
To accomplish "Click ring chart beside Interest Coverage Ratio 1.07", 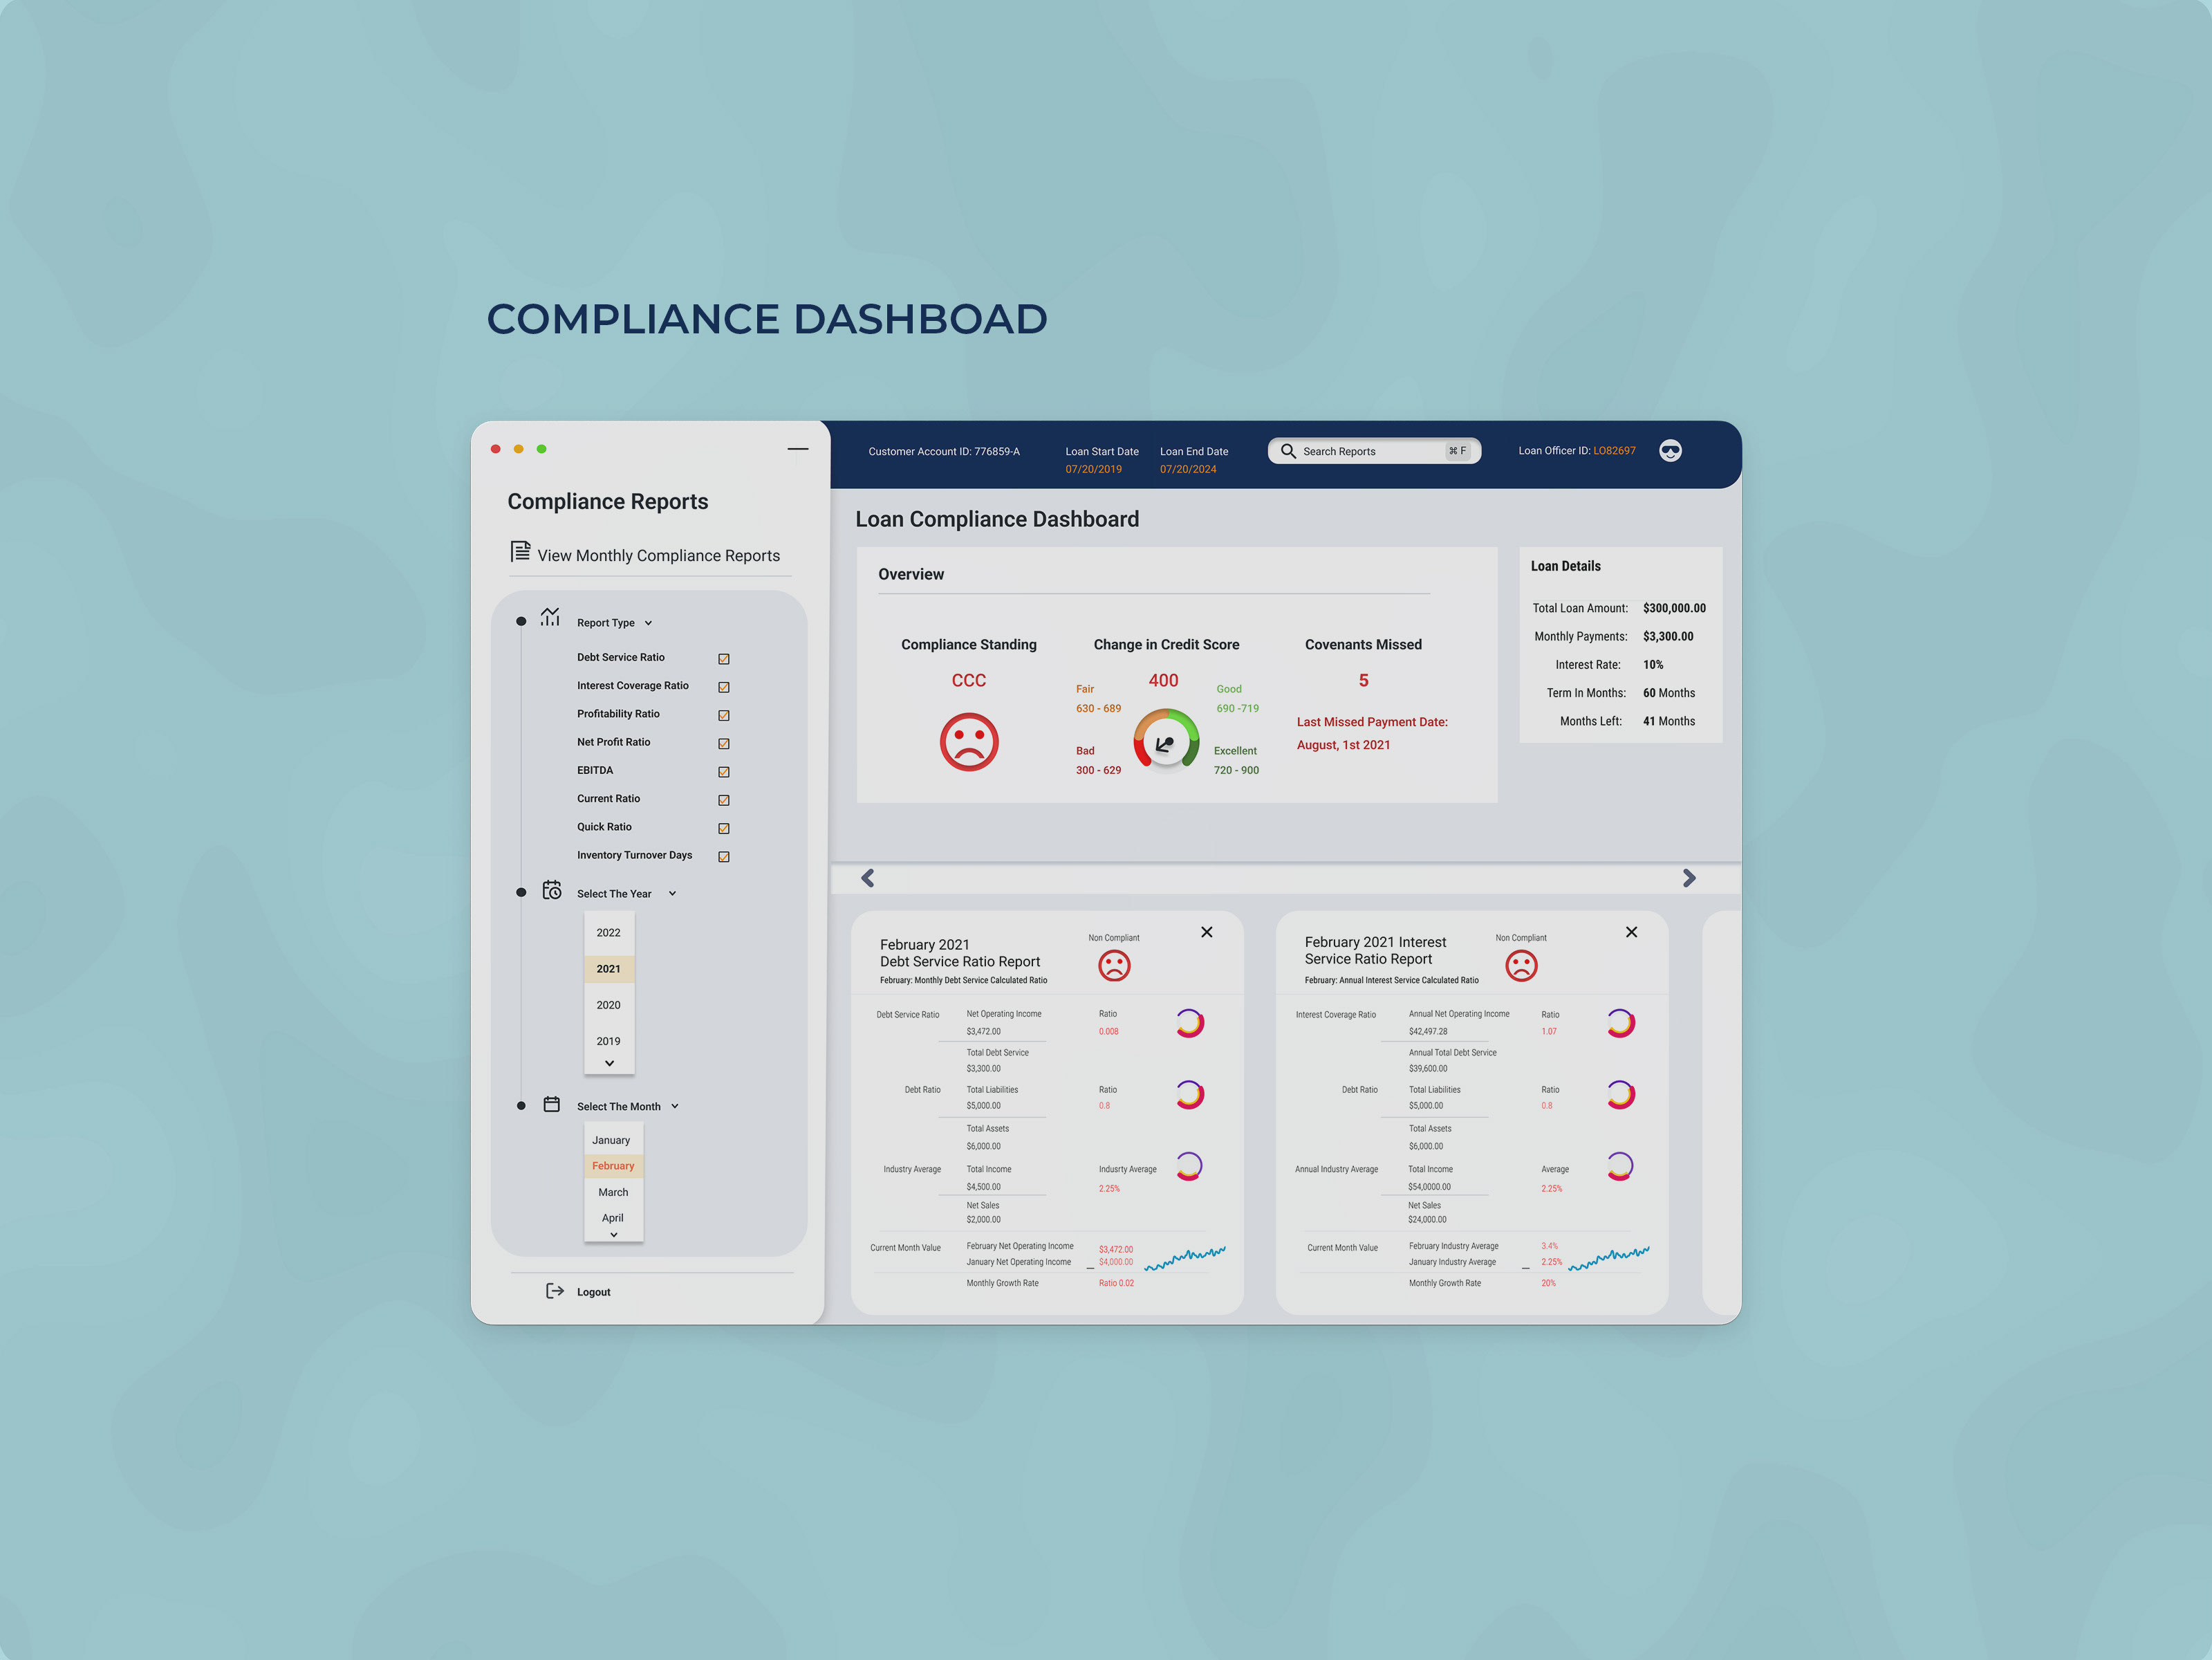I will (1620, 1023).
